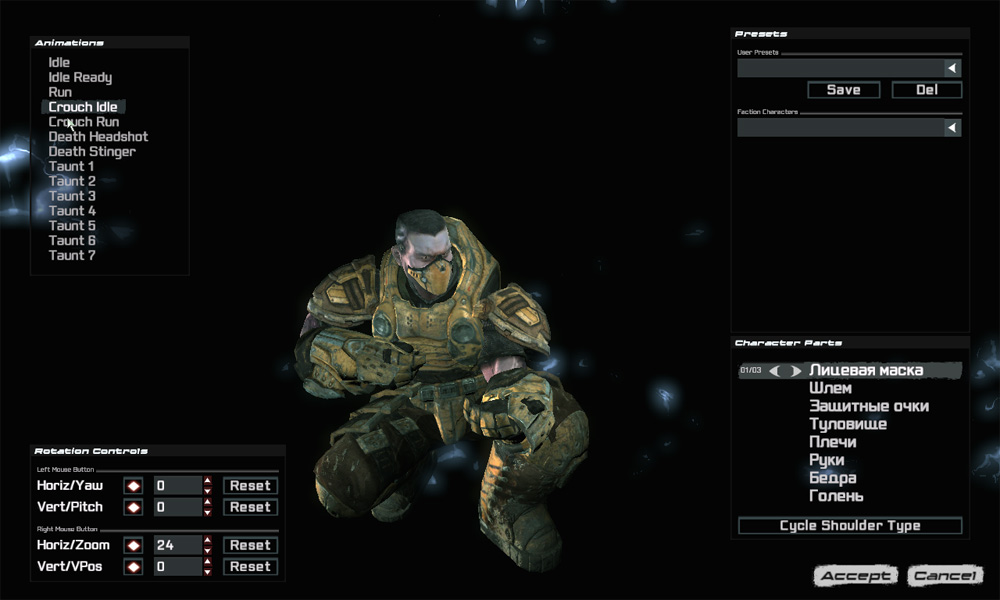Increase Vert/VPos value with up arrow

click(208, 562)
